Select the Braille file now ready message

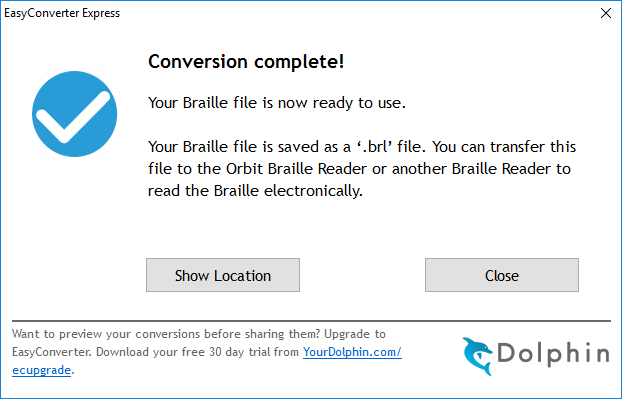pos(277,103)
